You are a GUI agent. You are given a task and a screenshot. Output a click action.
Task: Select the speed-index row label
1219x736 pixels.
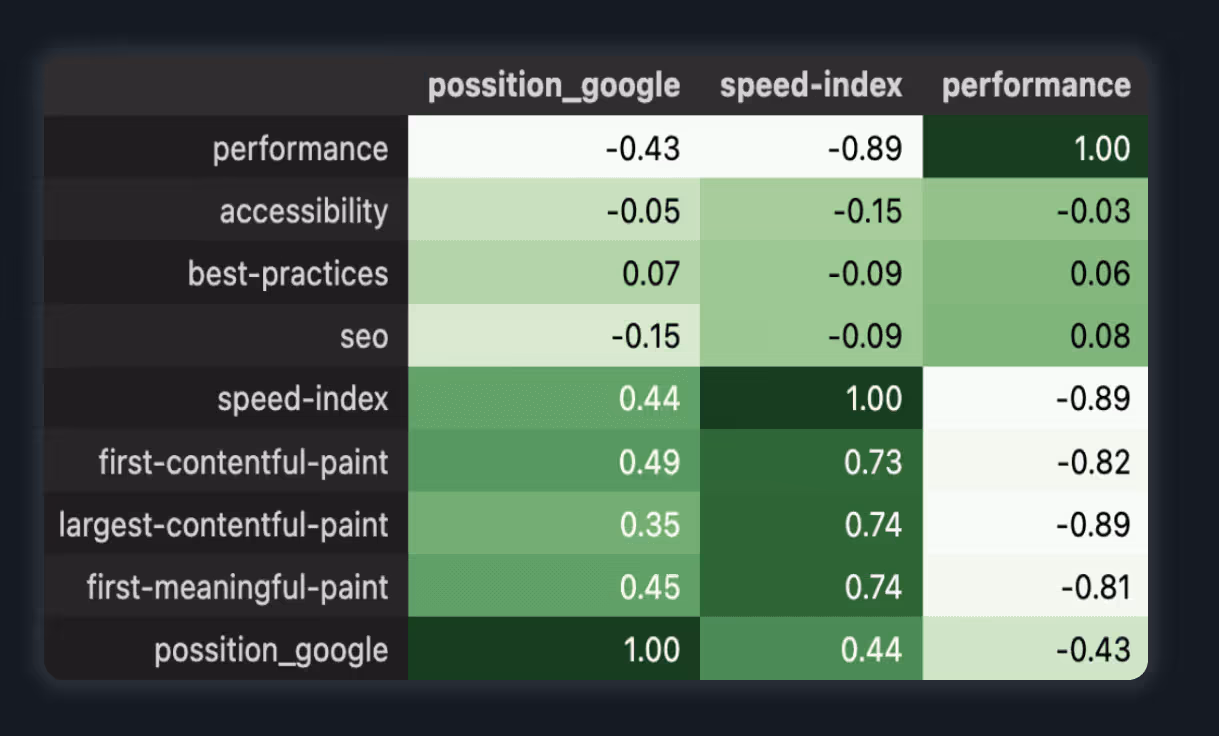click(x=303, y=399)
